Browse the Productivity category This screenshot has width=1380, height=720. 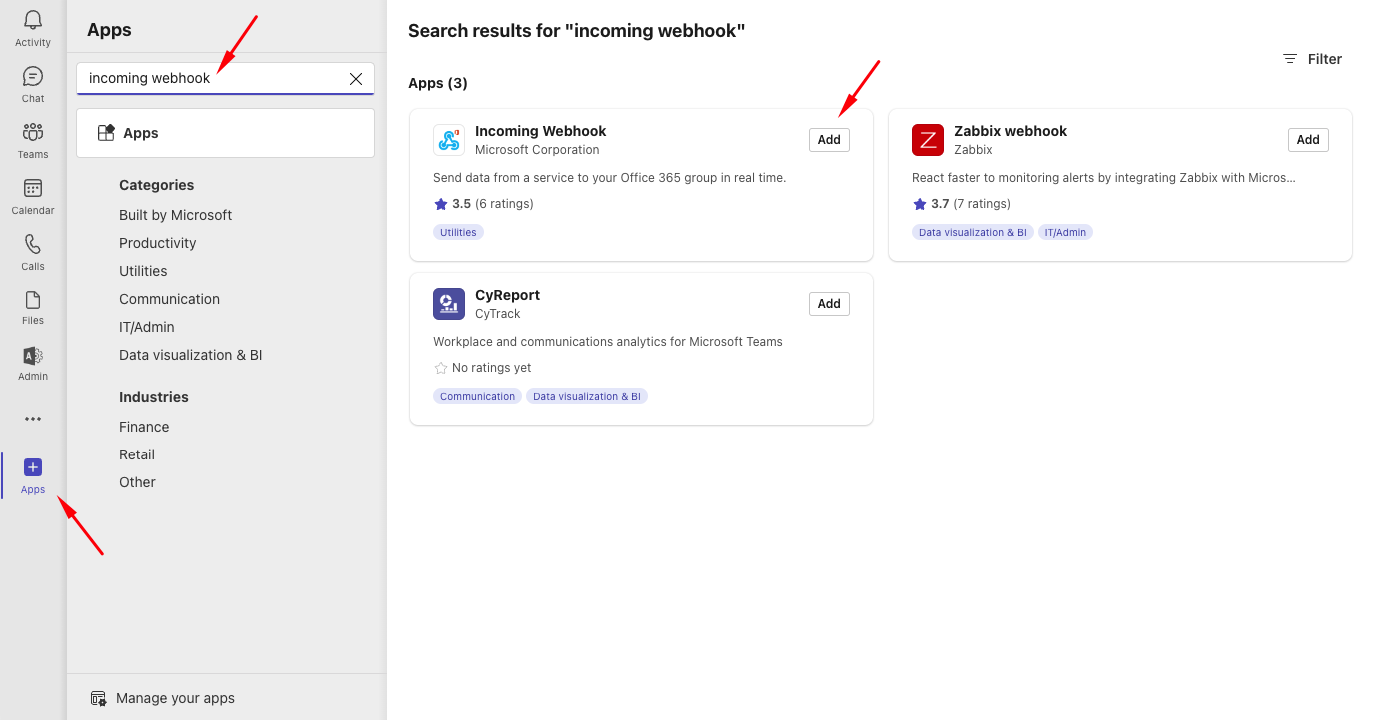click(158, 243)
